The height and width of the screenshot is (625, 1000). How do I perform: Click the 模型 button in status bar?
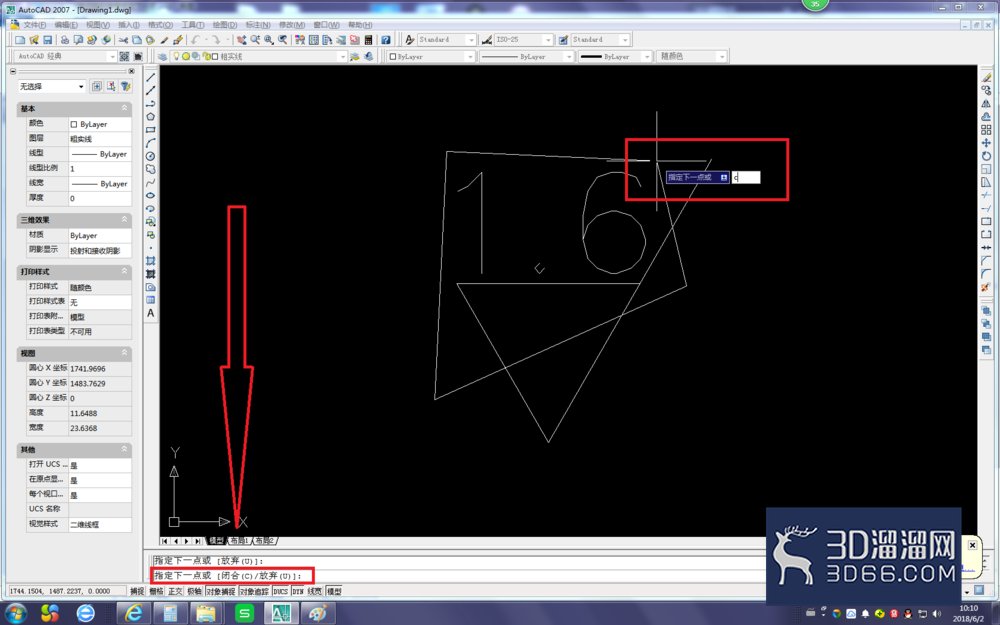(334, 591)
